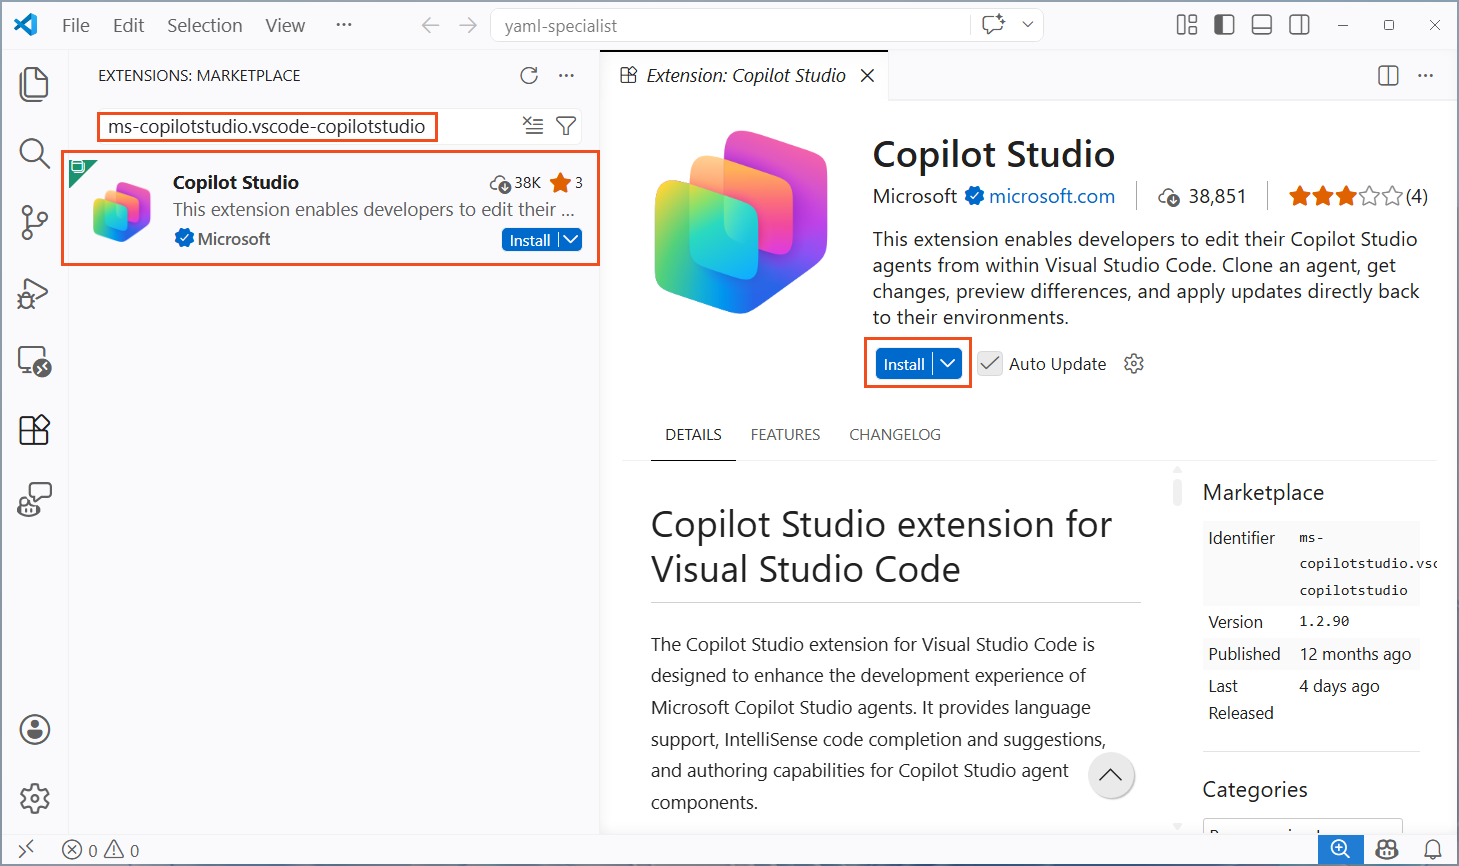Click the refresh icon in Extensions panel
The width and height of the screenshot is (1459, 866).
tap(528, 75)
